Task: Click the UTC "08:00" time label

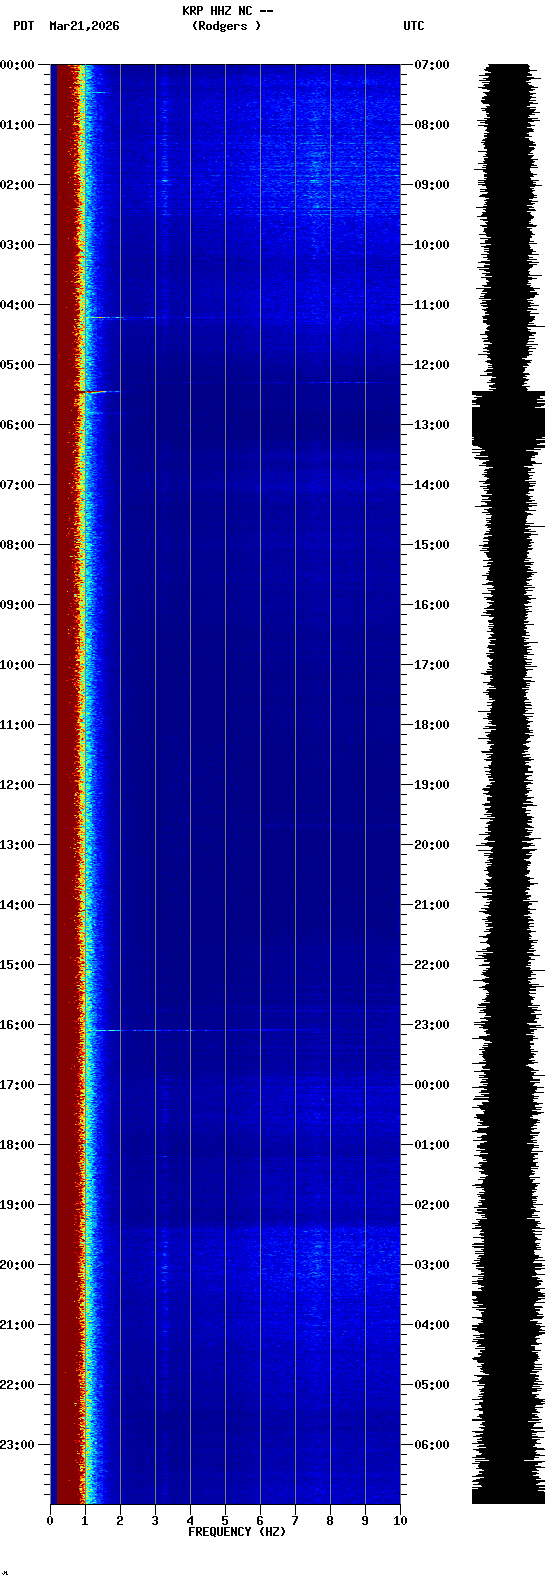Action: point(432,125)
